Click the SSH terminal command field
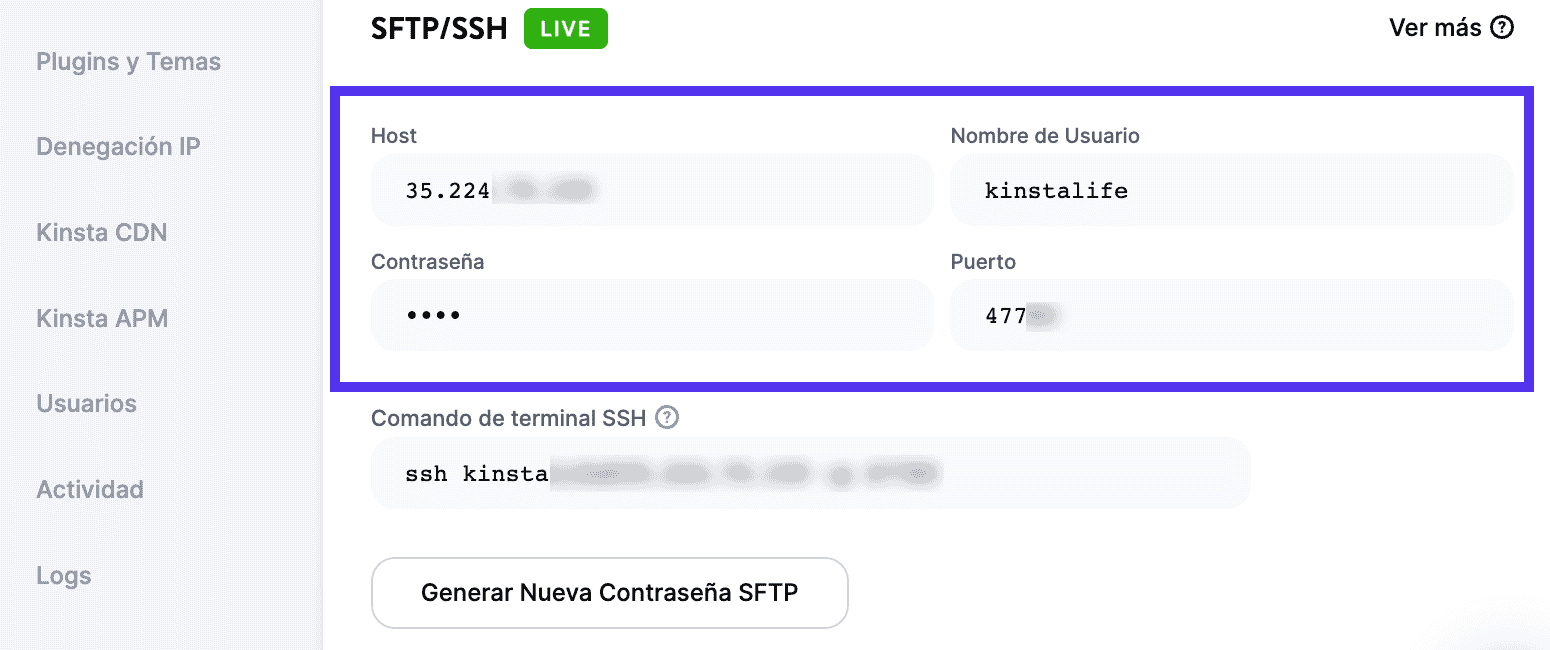This screenshot has width=1550, height=650. 810,473
